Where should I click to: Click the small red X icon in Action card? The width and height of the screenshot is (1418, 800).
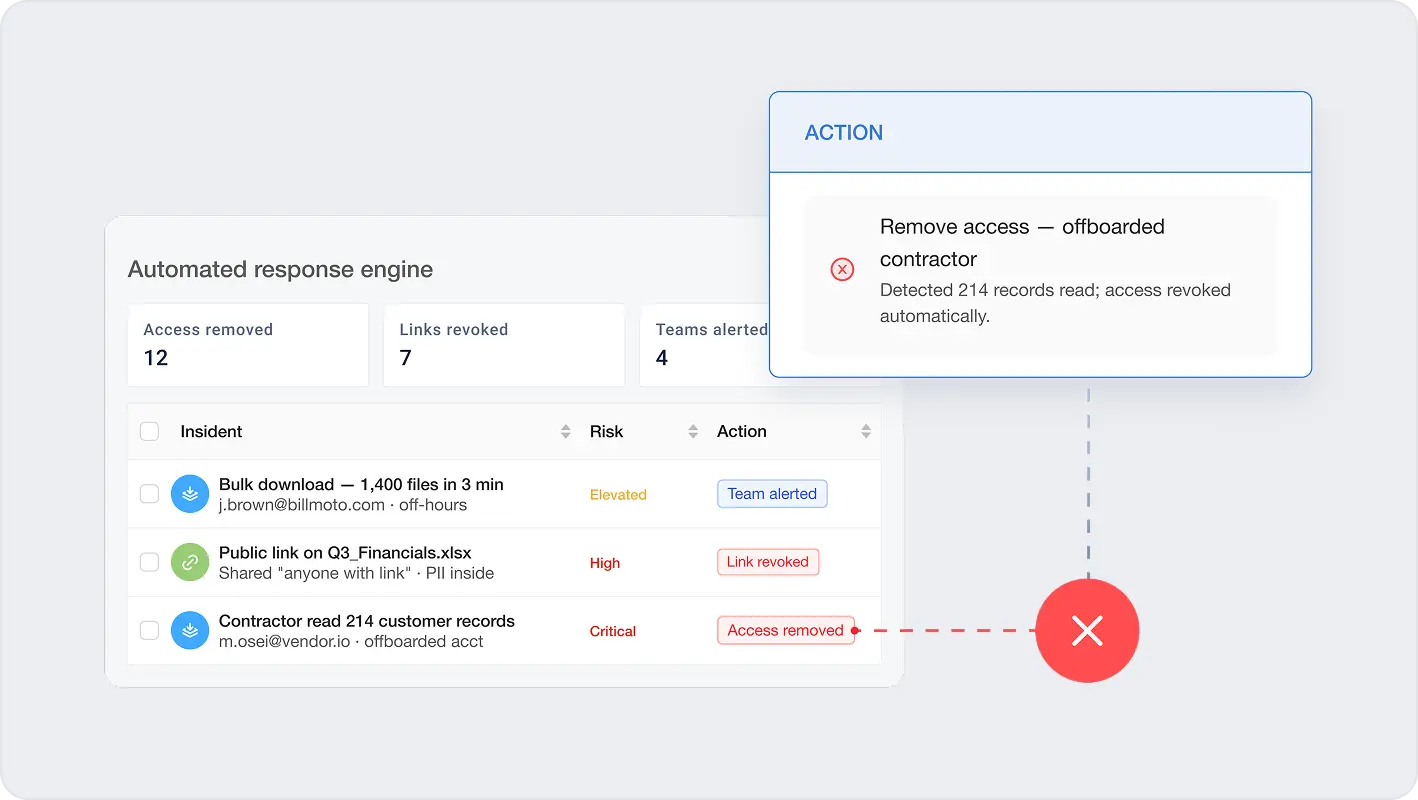(843, 269)
